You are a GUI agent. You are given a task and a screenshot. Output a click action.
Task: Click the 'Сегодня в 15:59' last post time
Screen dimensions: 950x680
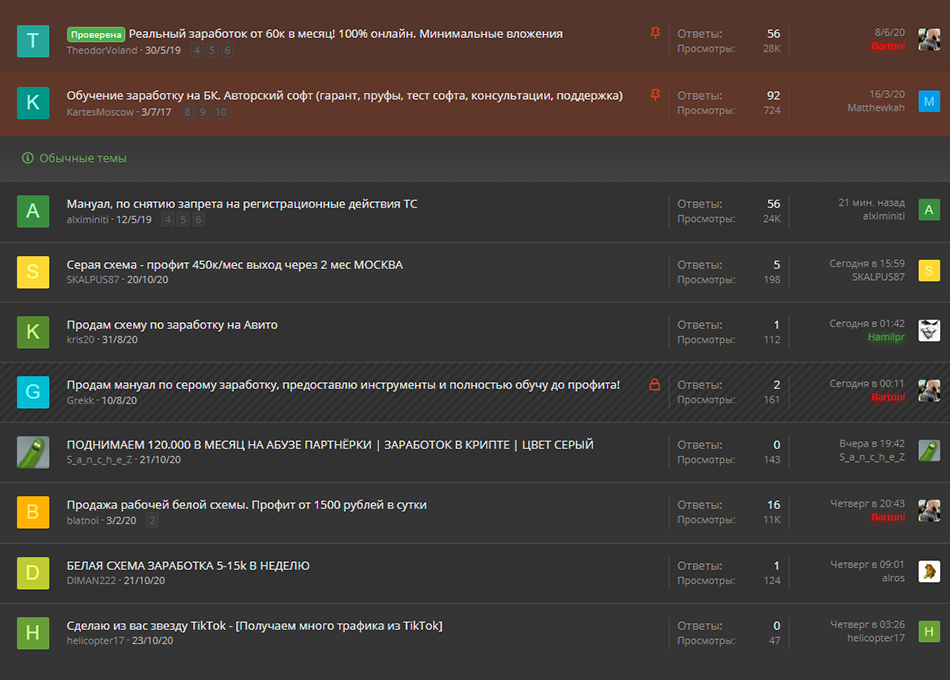(867, 264)
